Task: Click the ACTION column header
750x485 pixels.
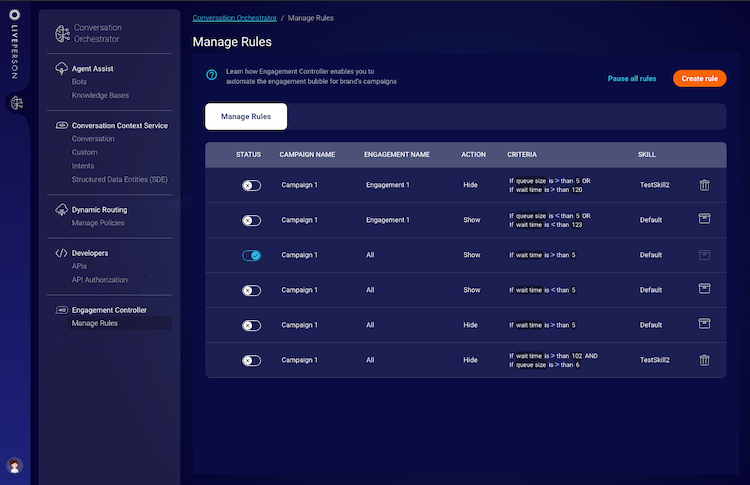Action: [473, 154]
